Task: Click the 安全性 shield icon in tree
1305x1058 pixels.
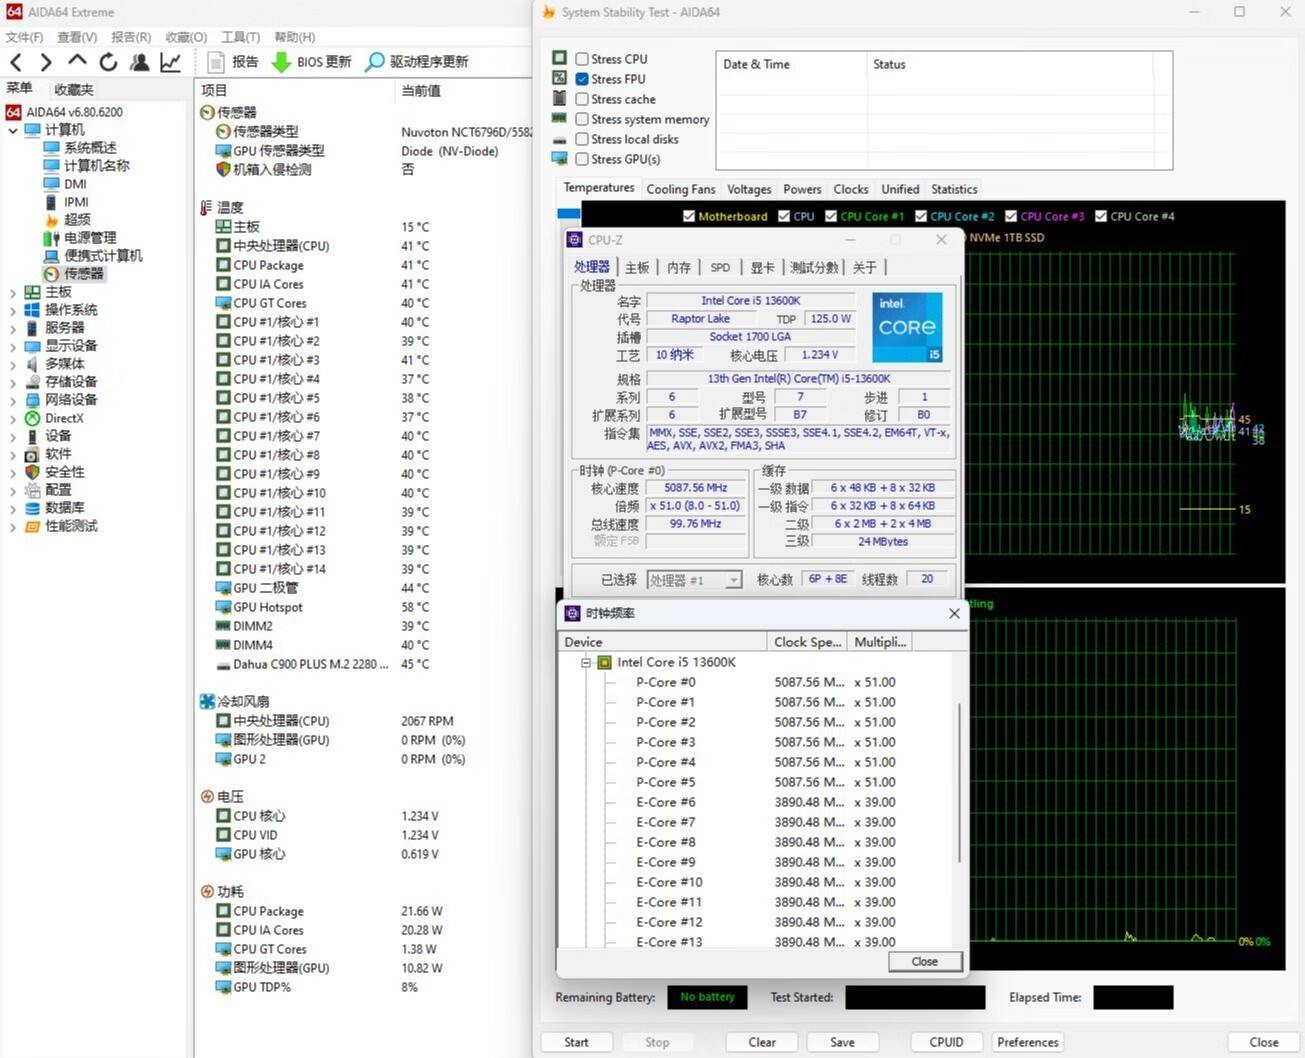Action: (x=32, y=472)
